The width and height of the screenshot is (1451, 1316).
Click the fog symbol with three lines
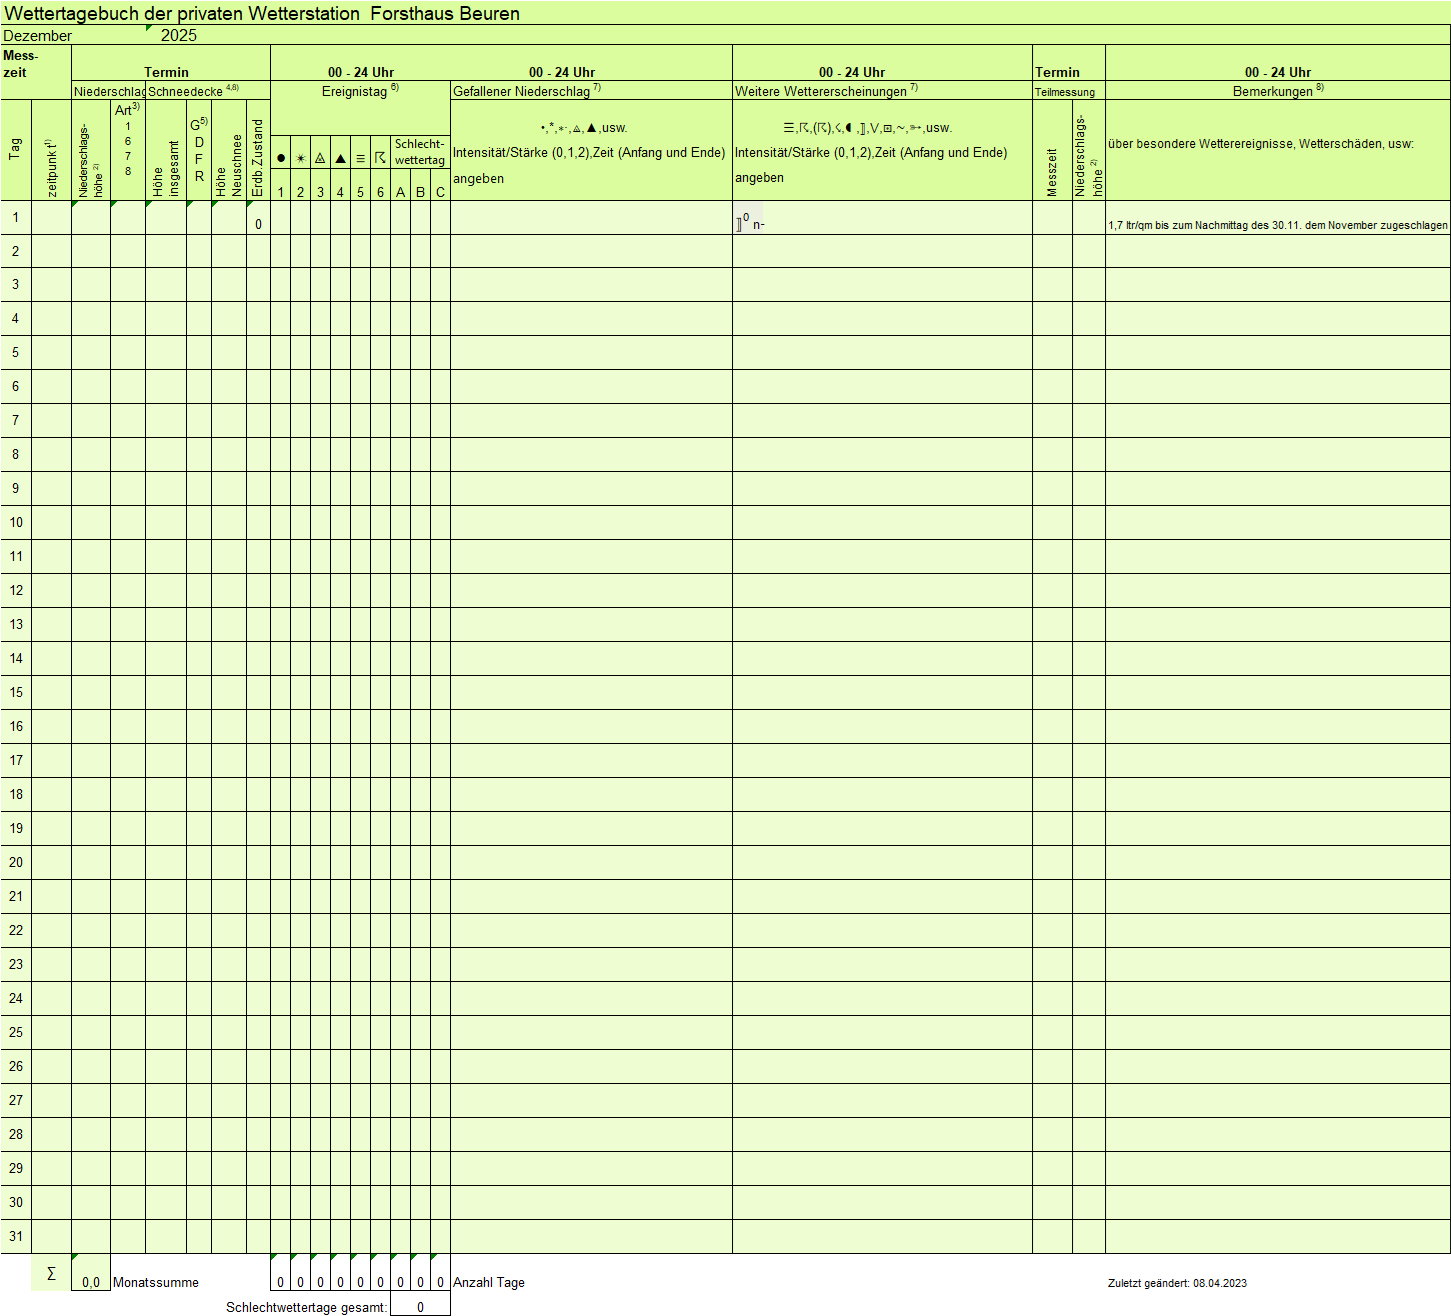coord(360,158)
